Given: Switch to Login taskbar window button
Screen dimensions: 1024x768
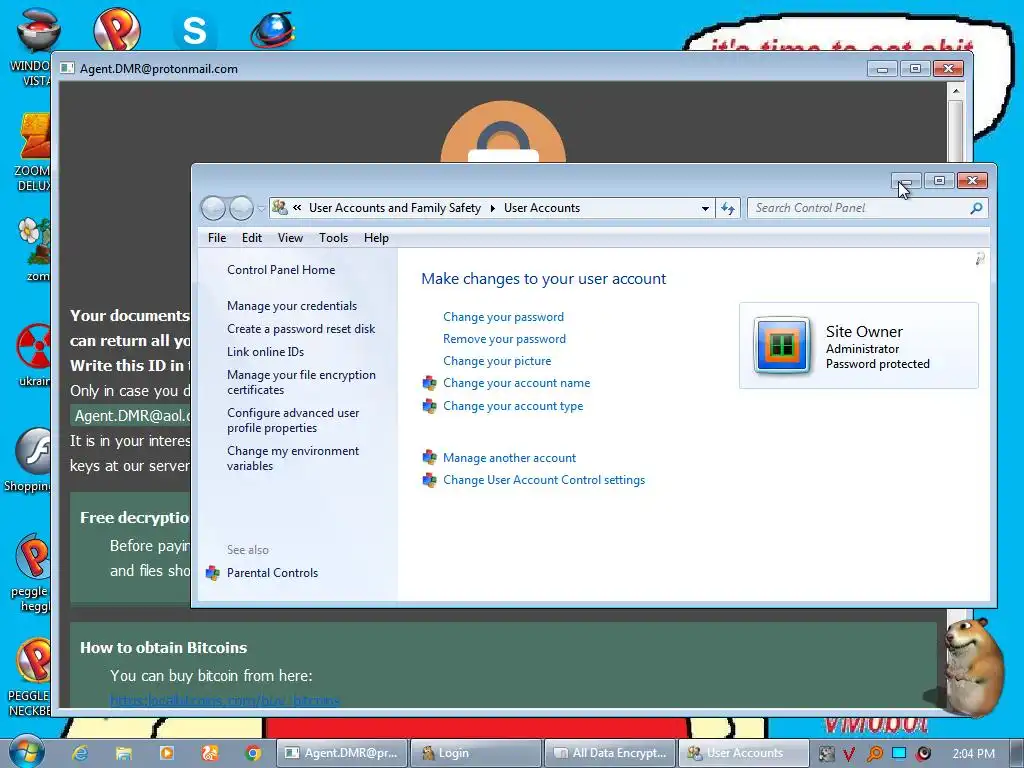Looking at the screenshot, I should pyautogui.click(x=475, y=753).
